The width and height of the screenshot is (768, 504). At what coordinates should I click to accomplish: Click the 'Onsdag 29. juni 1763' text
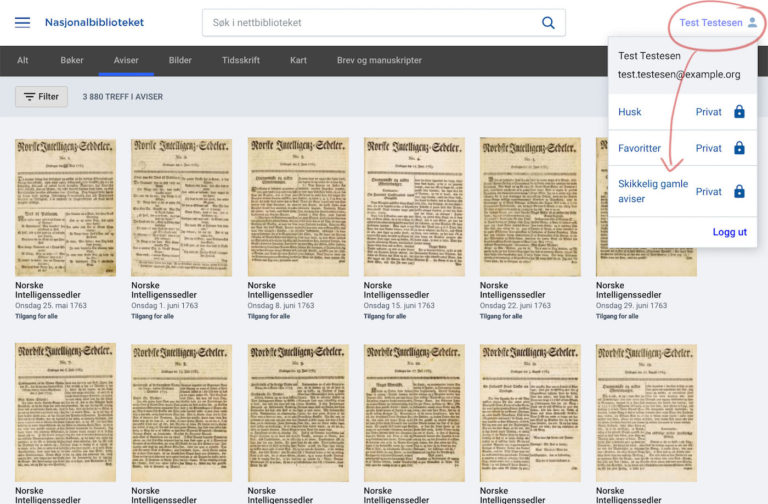pyautogui.click(x=631, y=305)
